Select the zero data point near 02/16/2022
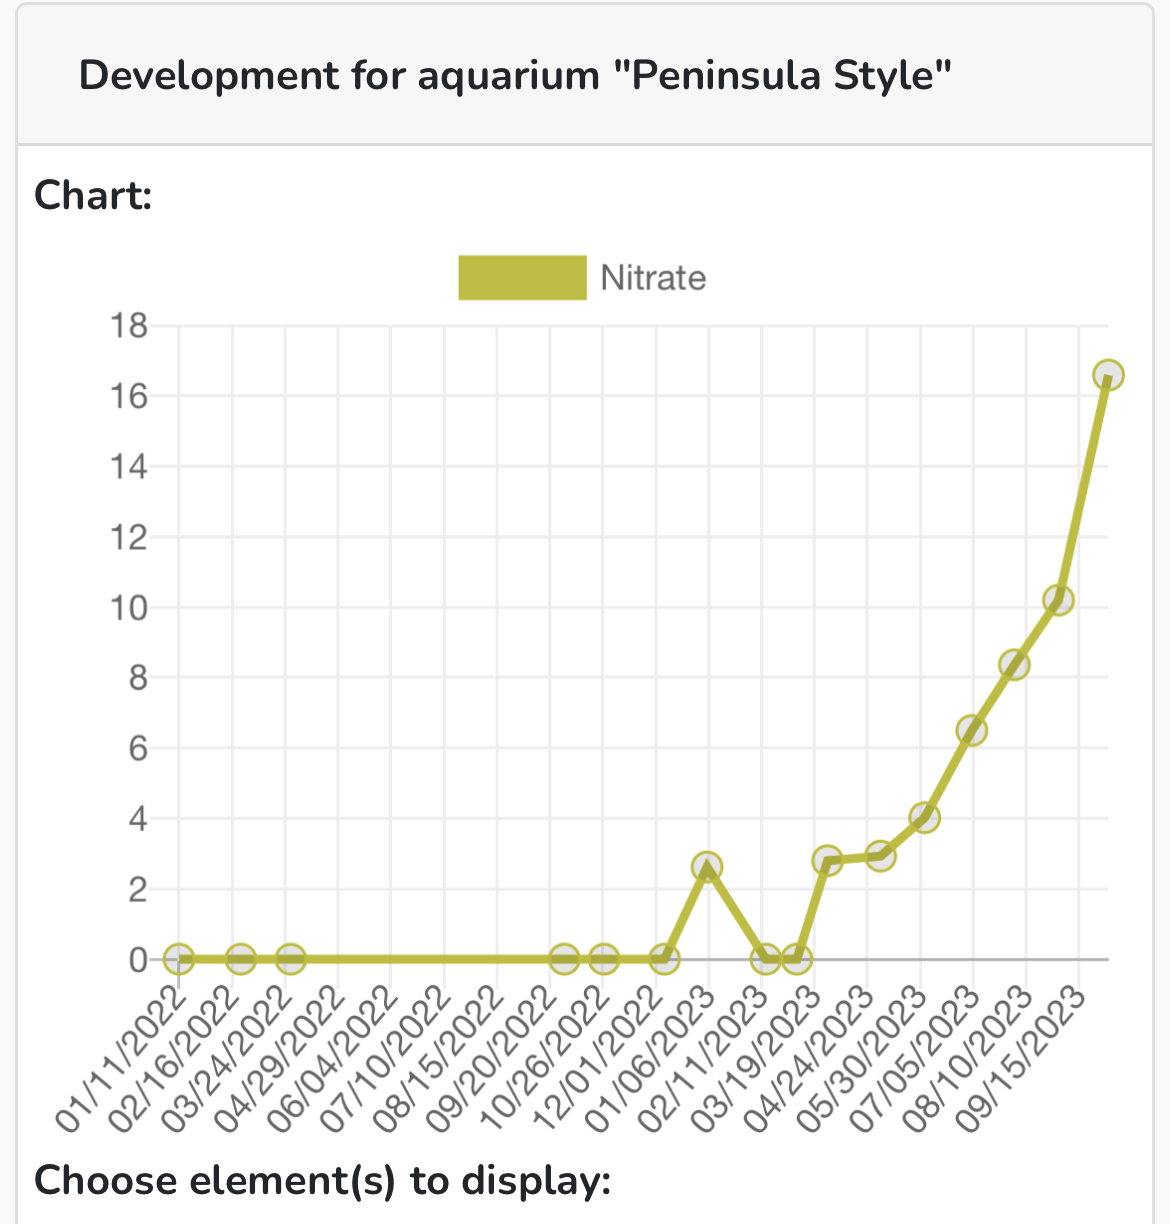This screenshot has height=1224, width=1170. pos(241,960)
